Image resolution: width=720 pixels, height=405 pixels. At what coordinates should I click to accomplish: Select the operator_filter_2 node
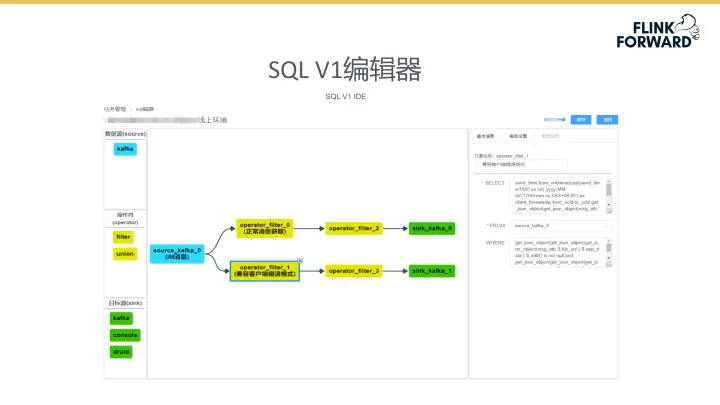pyautogui.click(x=354, y=228)
